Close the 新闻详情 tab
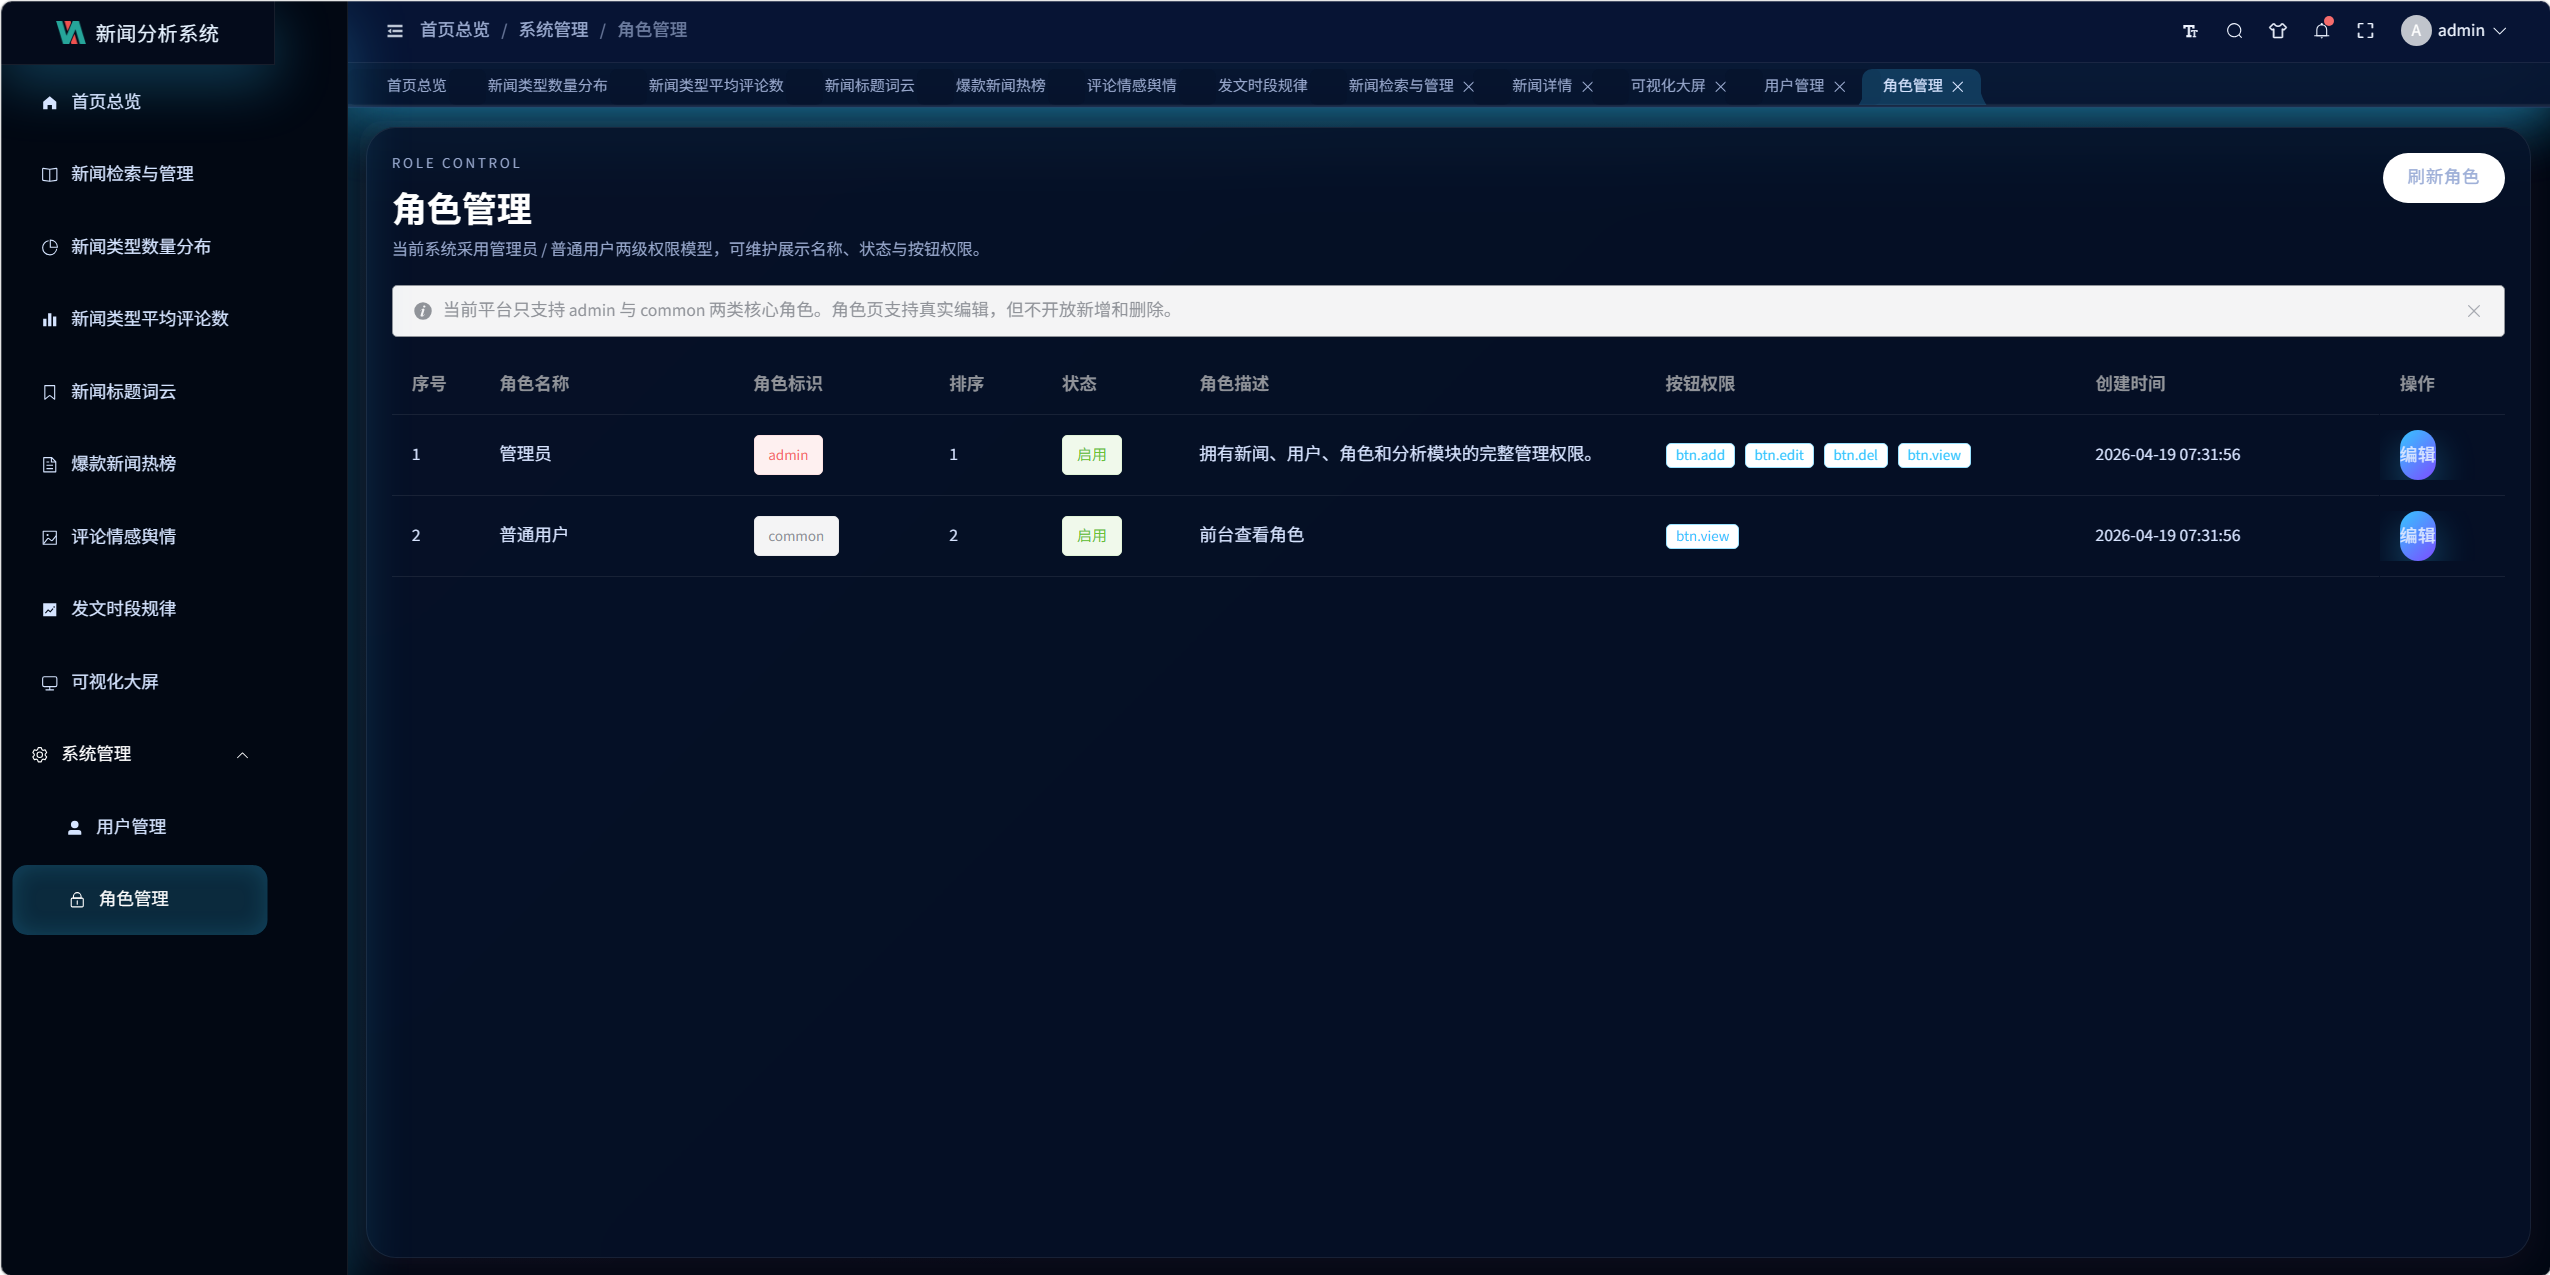Image resolution: width=2550 pixels, height=1275 pixels. tap(1588, 87)
